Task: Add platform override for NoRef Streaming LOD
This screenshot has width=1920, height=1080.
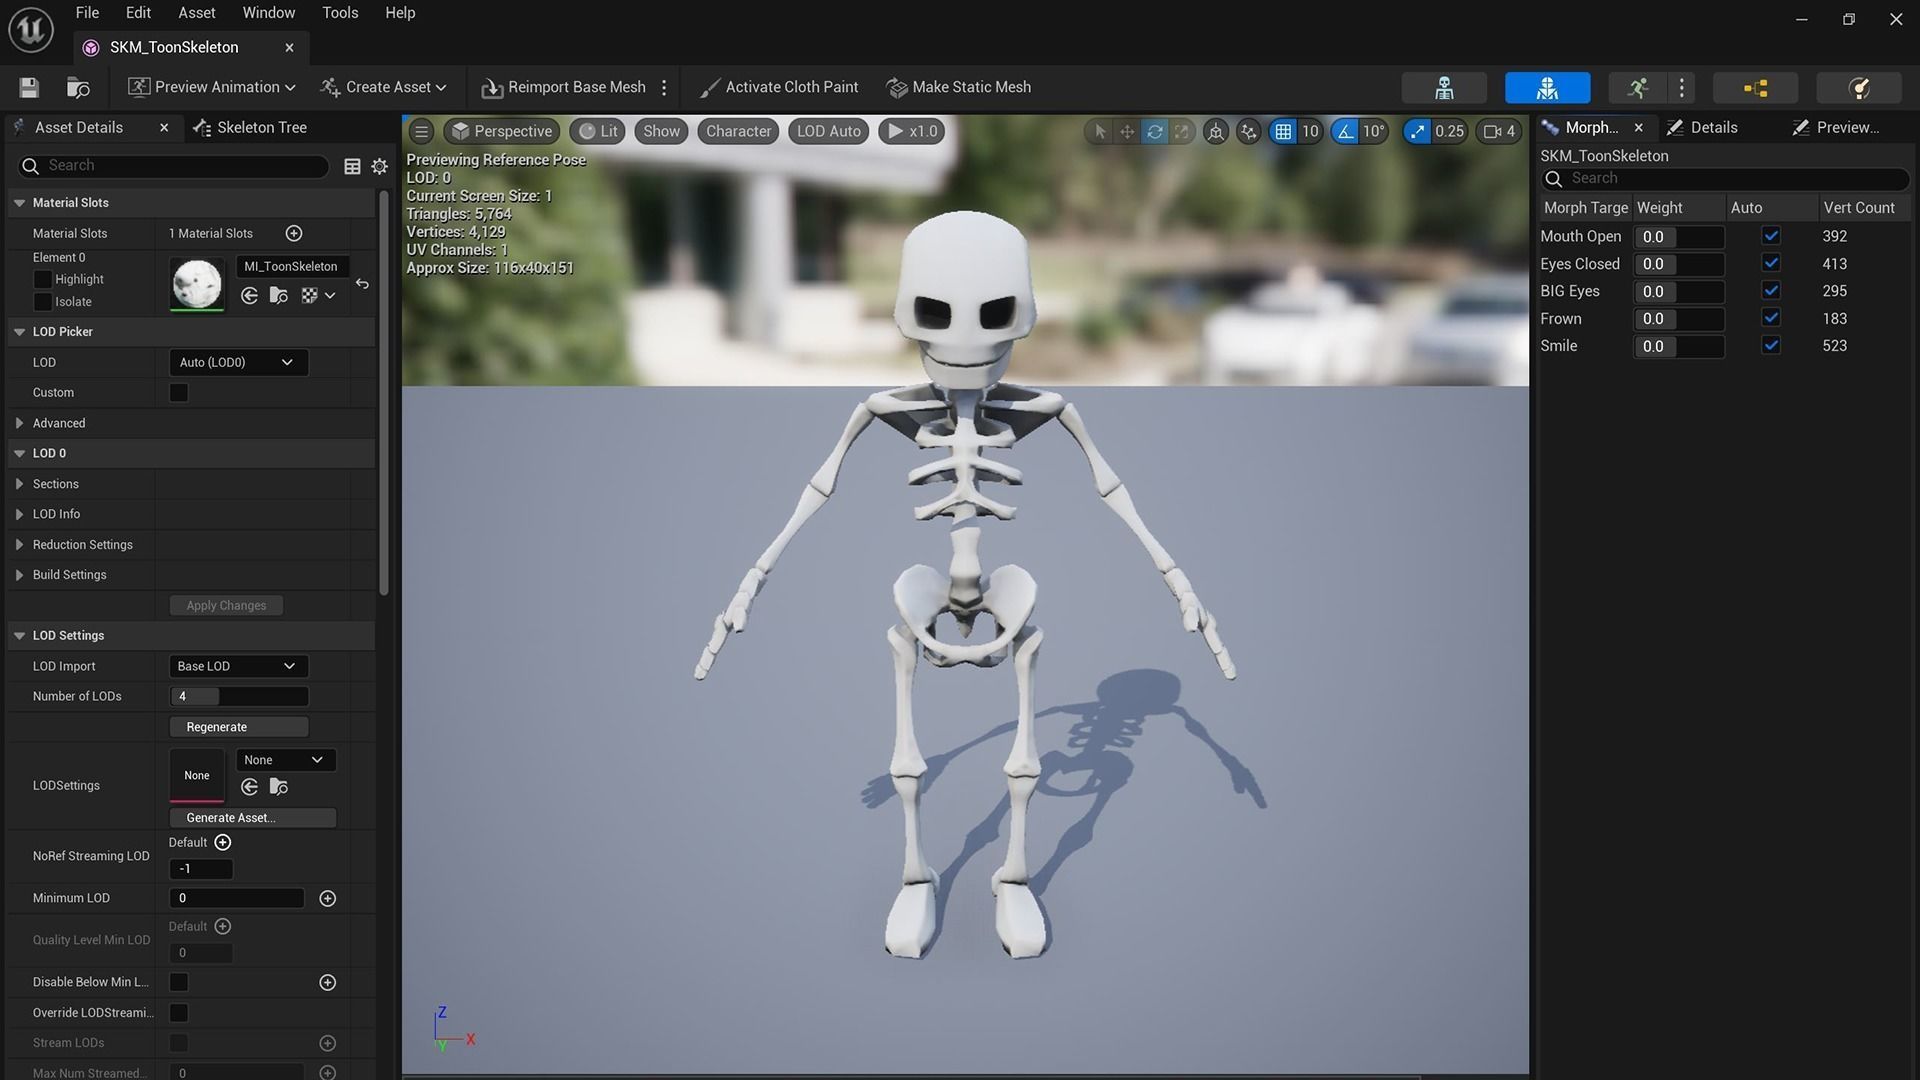Action: pyautogui.click(x=223, y=843)
